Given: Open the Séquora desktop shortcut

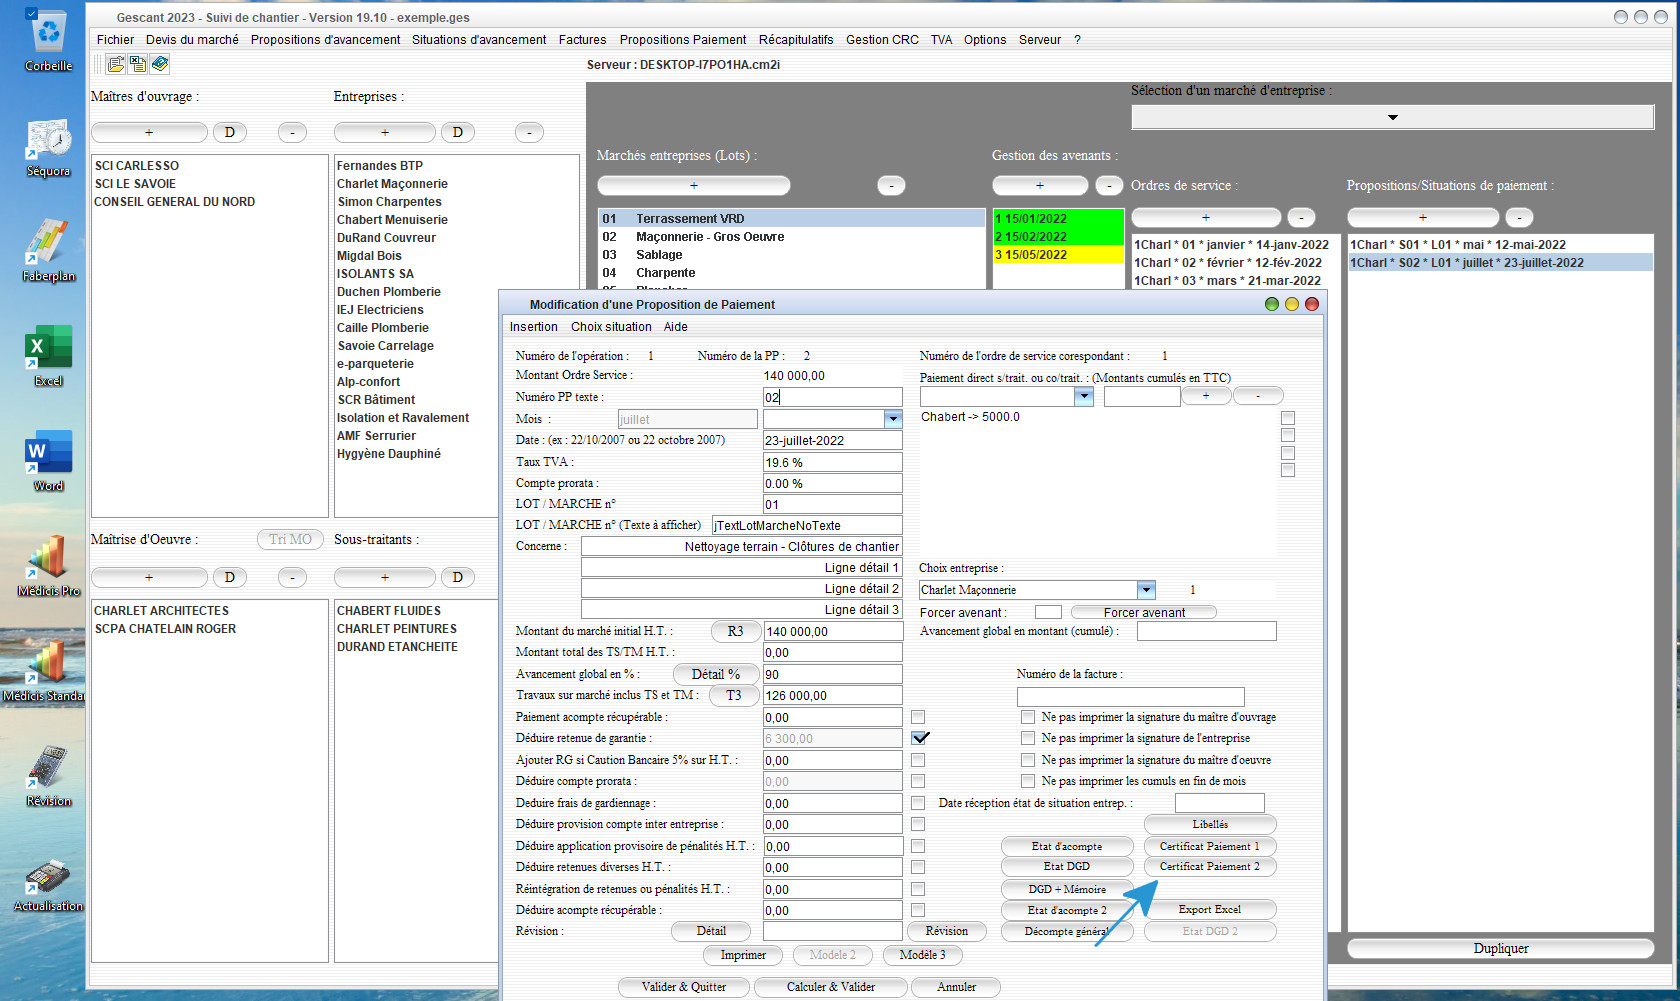Looking at the screenshot, I should (48, 148).
